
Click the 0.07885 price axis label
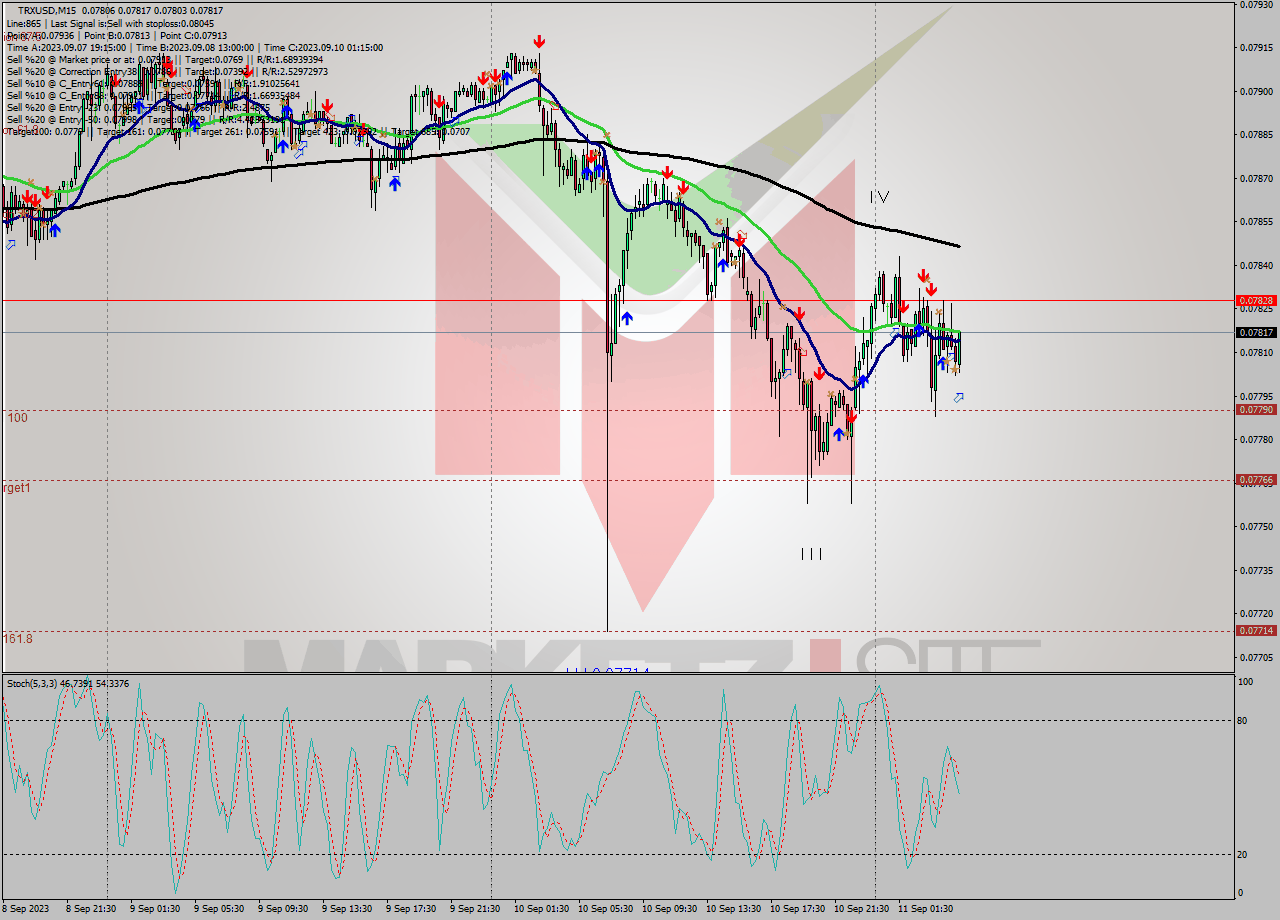click(x=1256, y=134)
